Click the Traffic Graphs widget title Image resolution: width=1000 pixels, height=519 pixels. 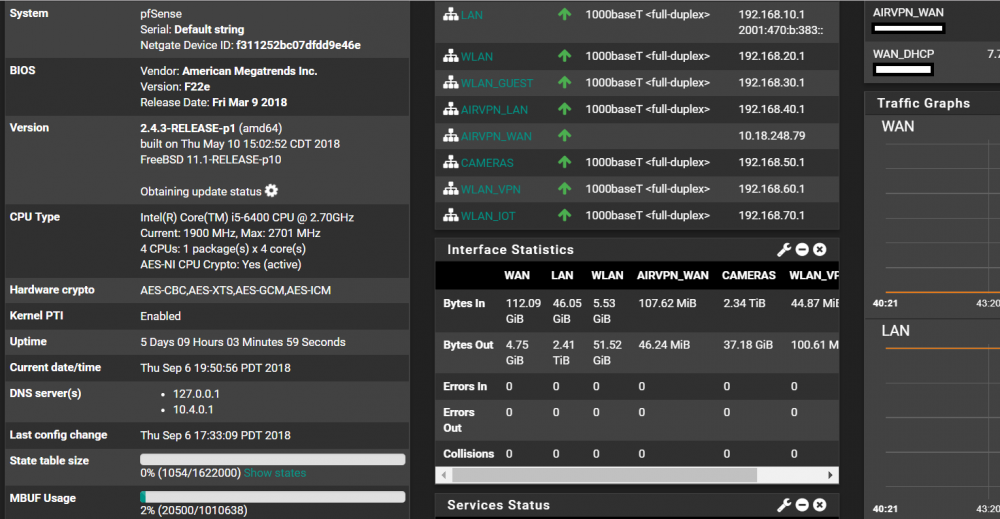923,103
